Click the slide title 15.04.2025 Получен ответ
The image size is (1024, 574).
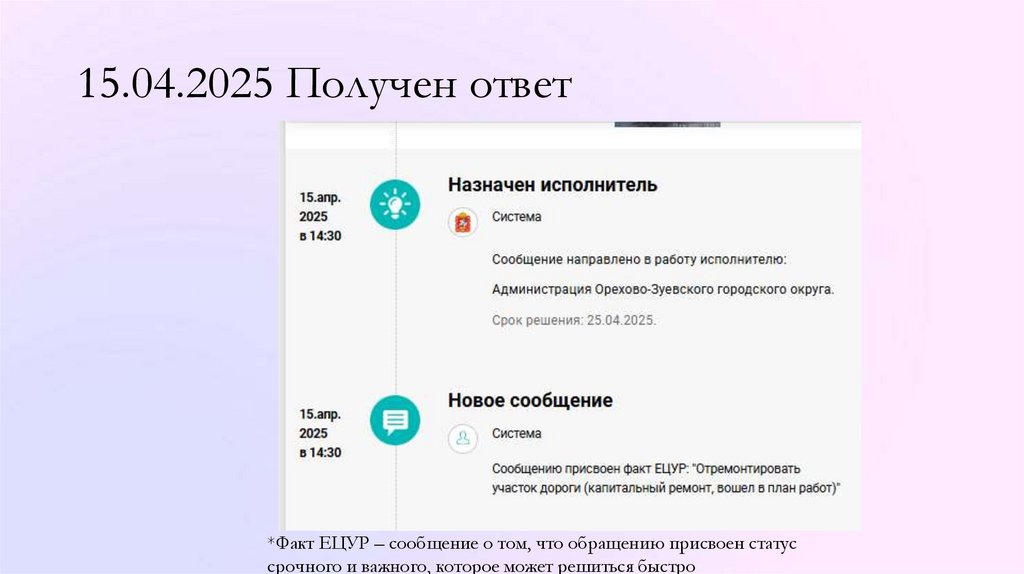pyautogui.click(x=325, y=84)
